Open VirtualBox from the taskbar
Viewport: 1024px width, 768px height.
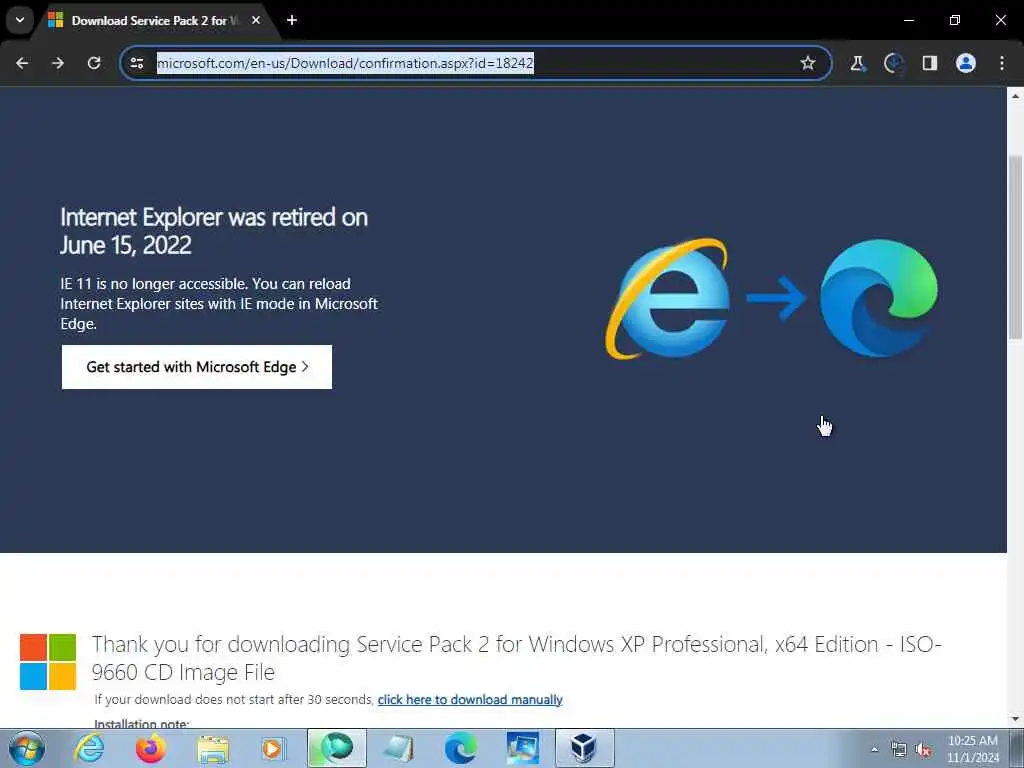(584, 748)
